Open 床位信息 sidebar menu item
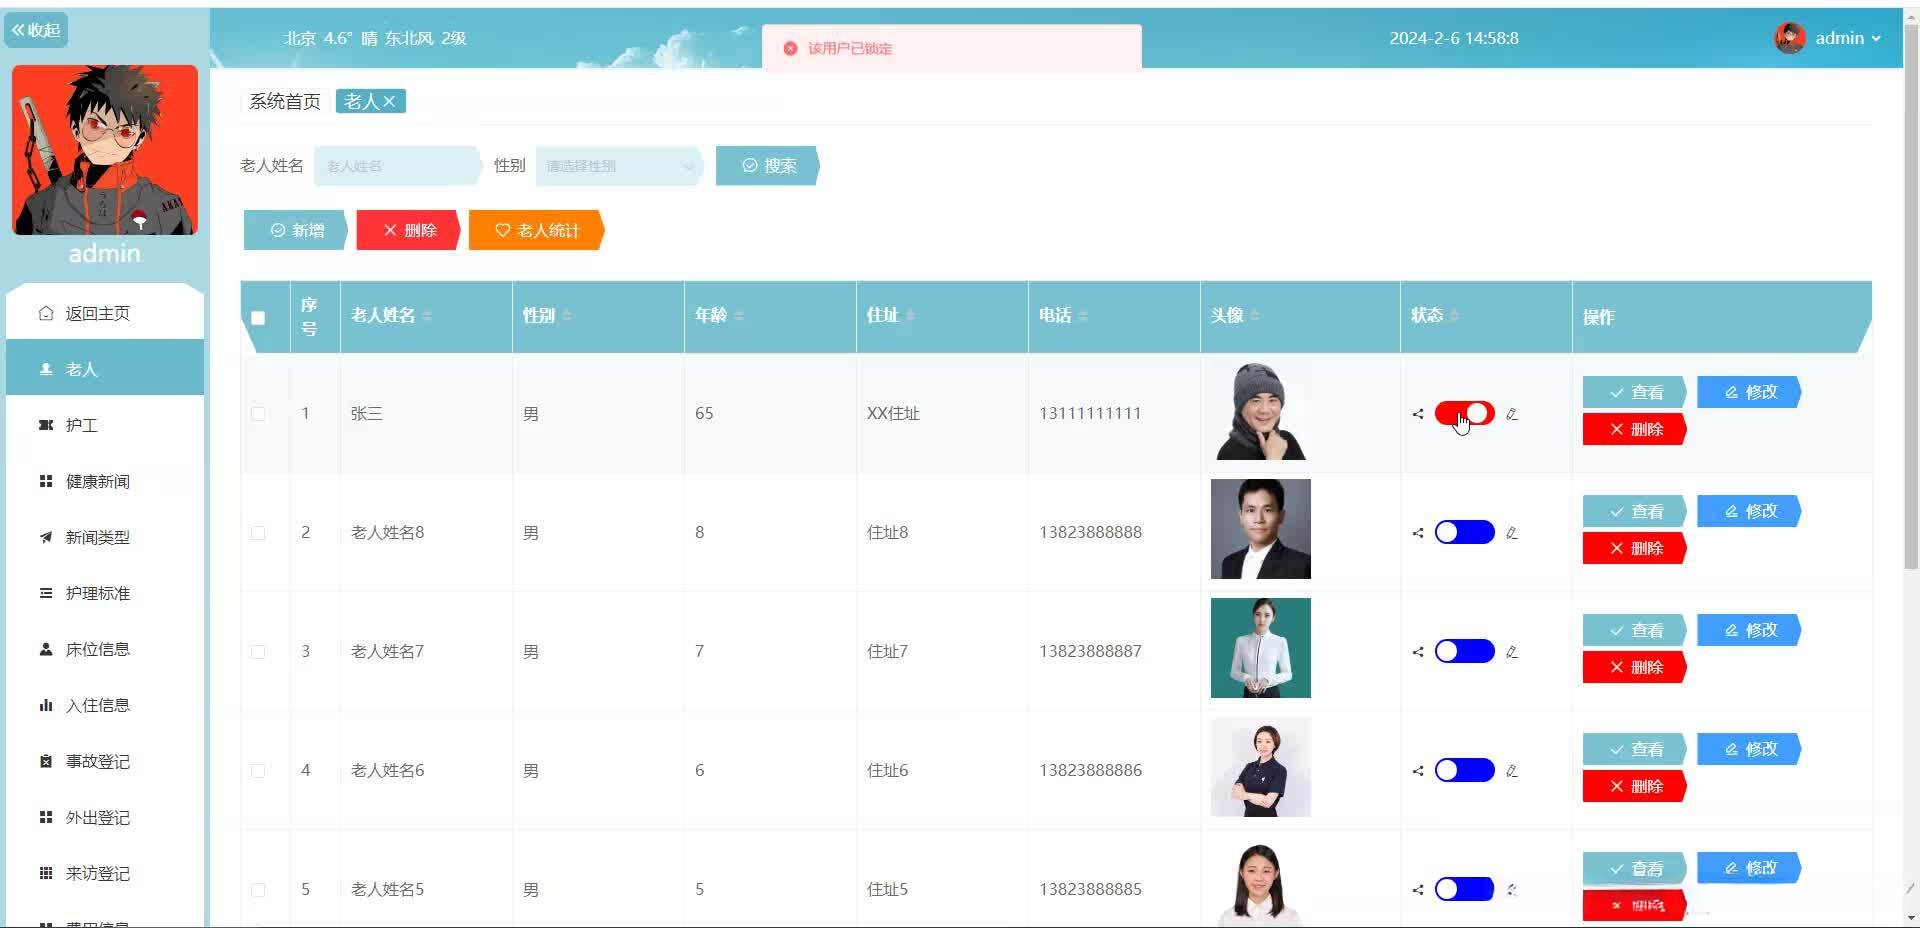 (x=105, y=649)
